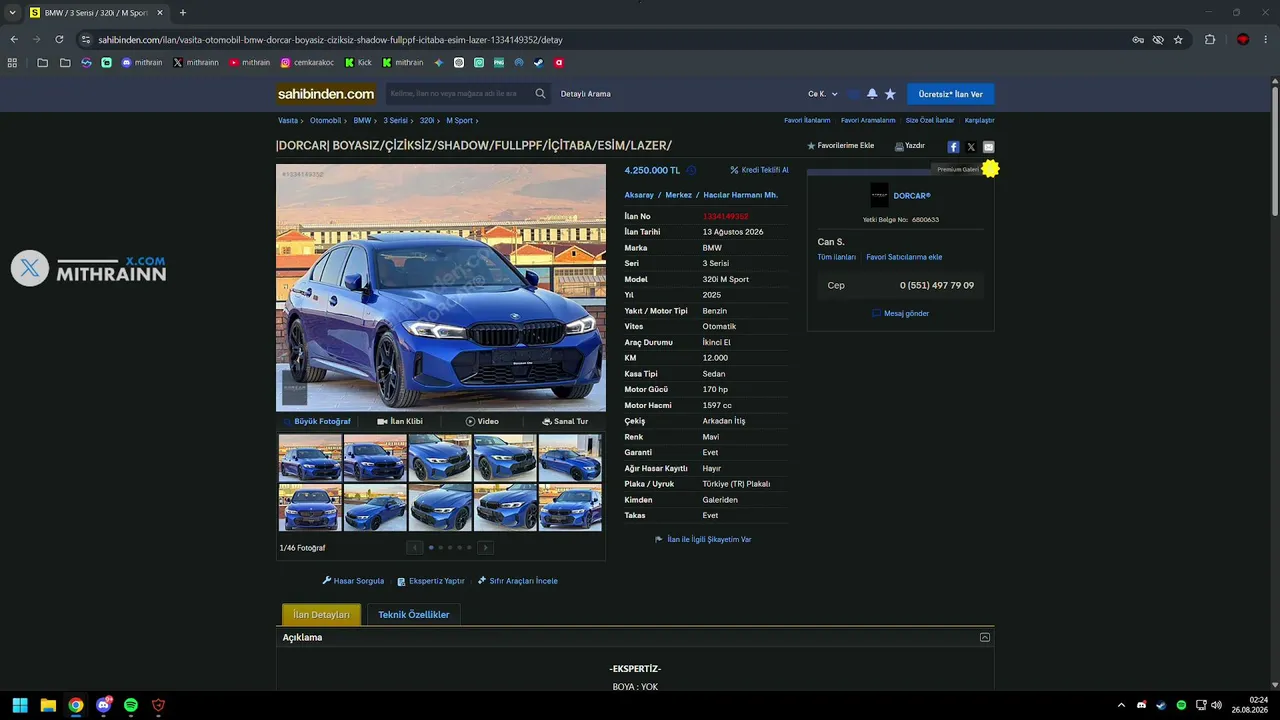The height and width of the screenshot is (720, 1280).
Task: Open Spotify from the taskbar
Action: (131, 705)
